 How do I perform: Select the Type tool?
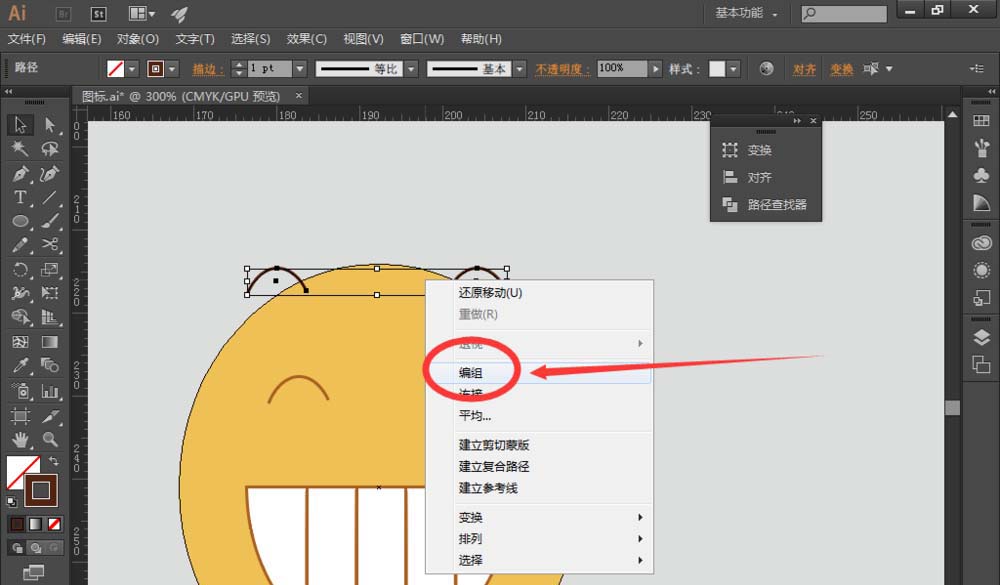20,197
